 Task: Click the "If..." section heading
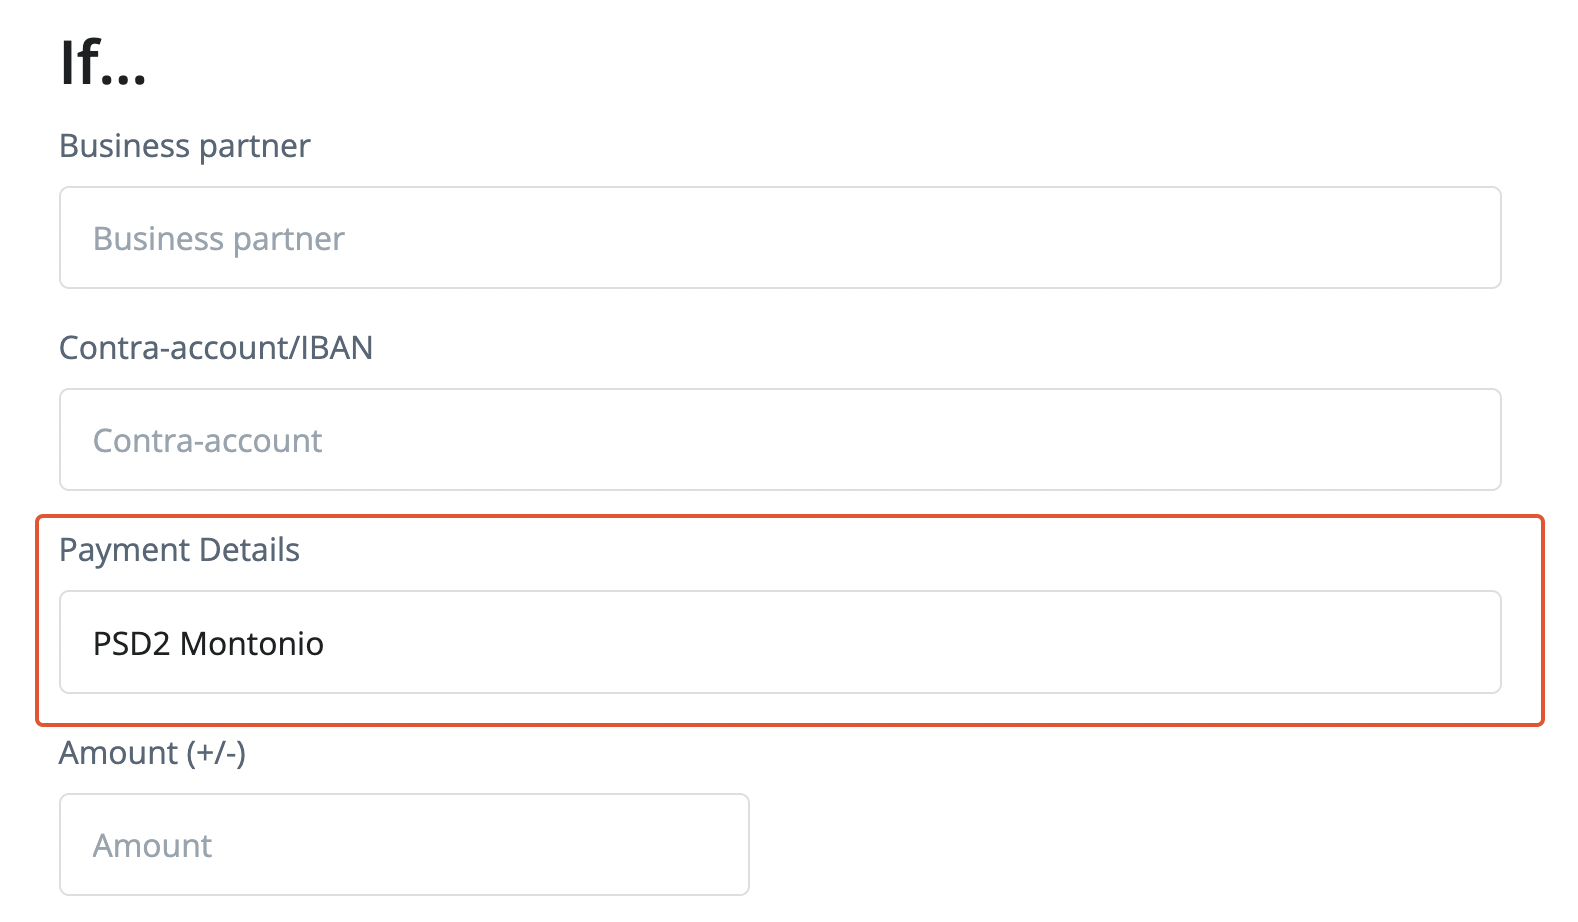[103, 64]
